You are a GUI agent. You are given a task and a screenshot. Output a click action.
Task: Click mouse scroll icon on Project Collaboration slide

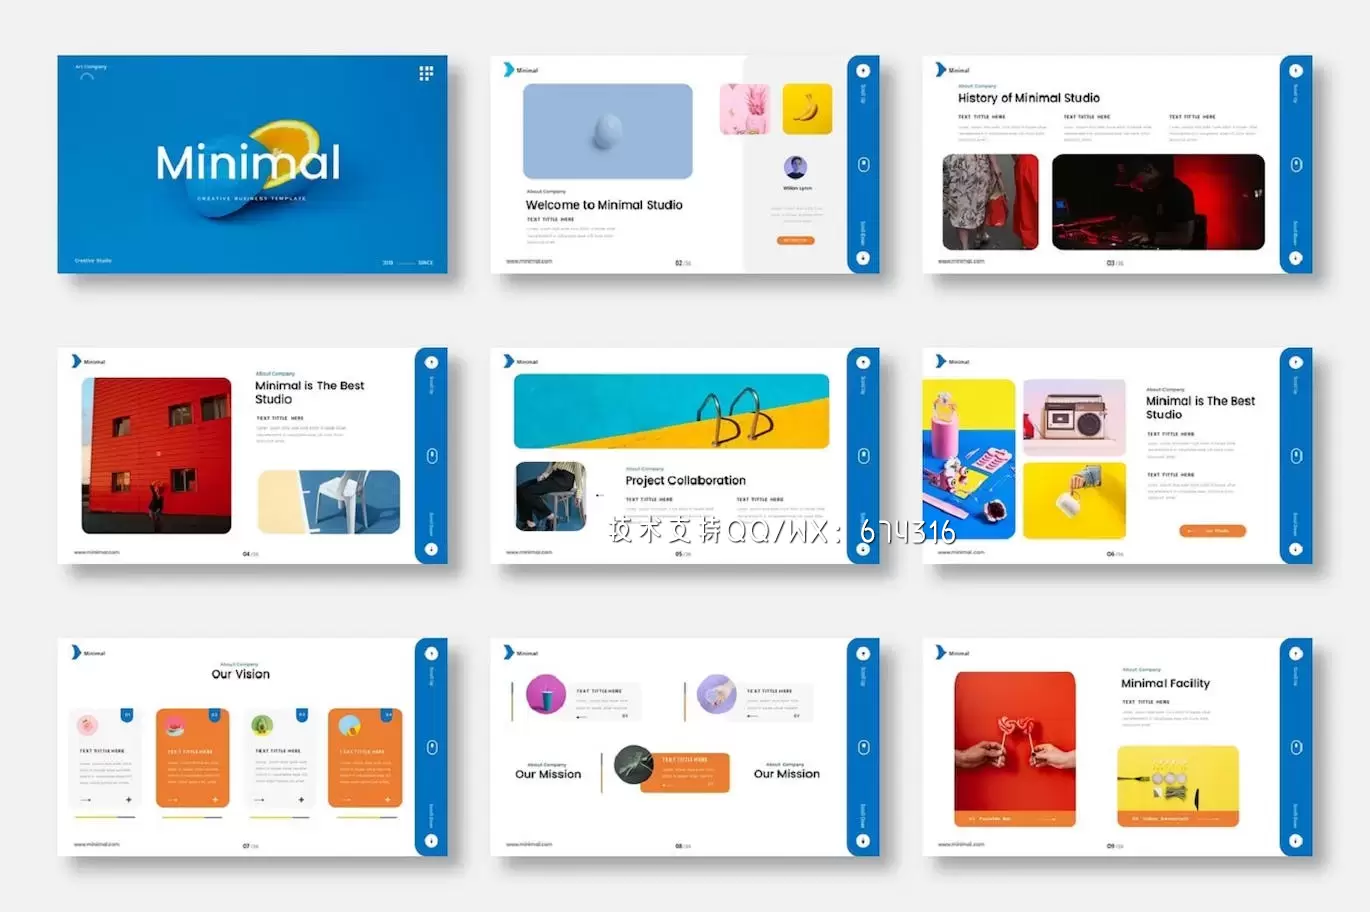tap(864, 456)
